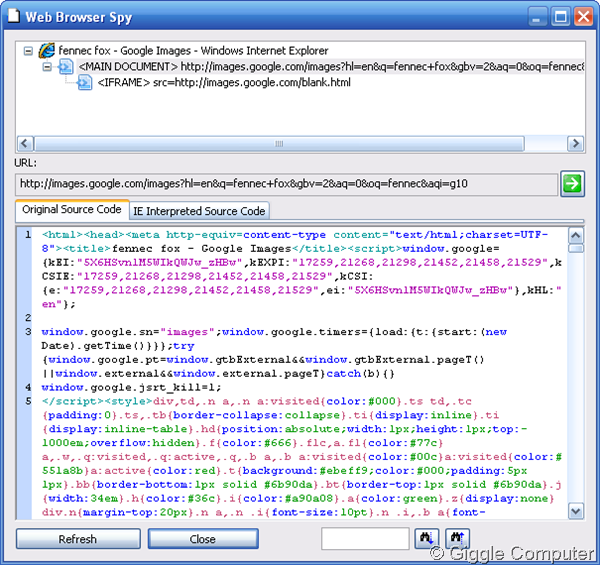The height and width of the screenshot is (565, 600).
Task: Click source line number 5
Action: pos(28,401)
